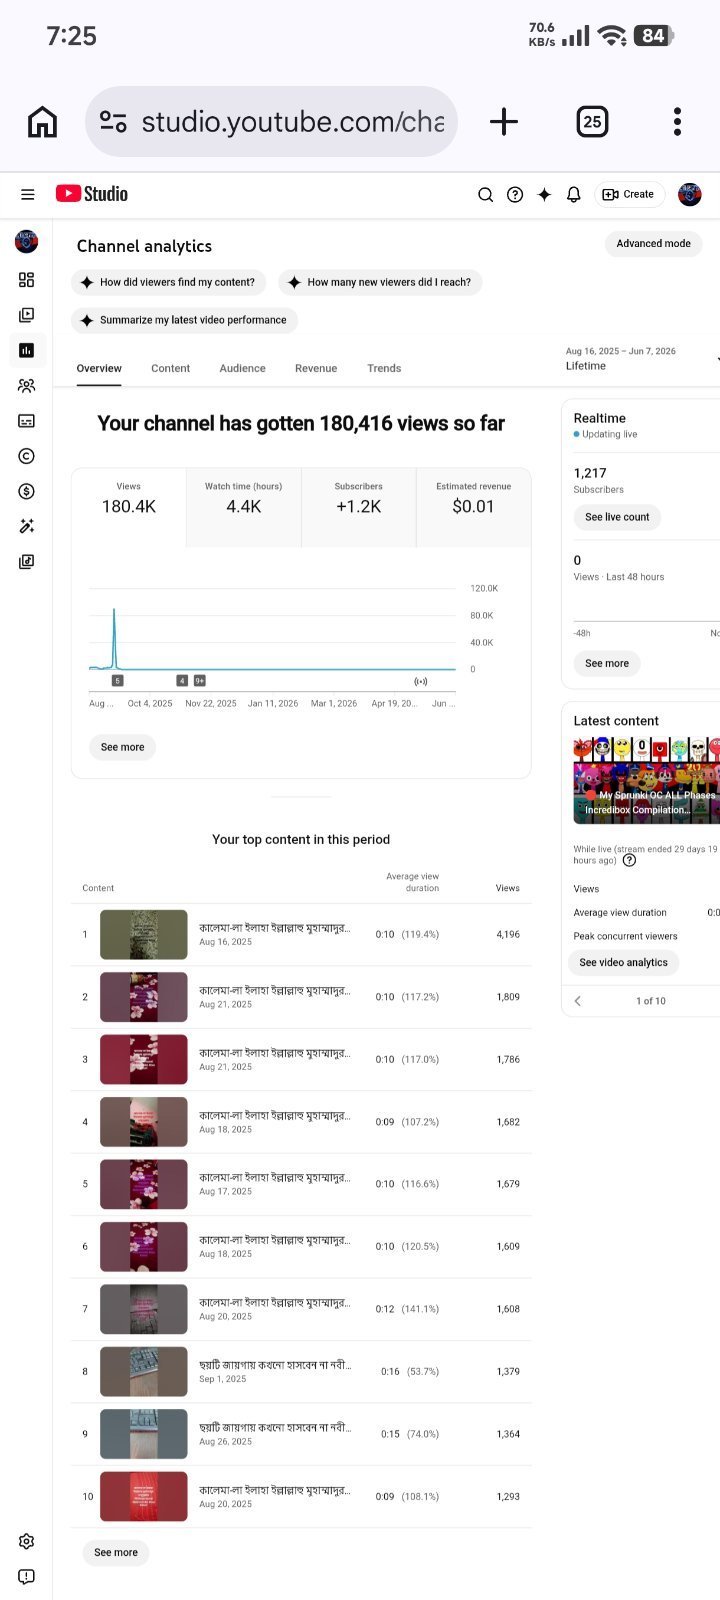Open thumbnail of video with 1,682 views
The image size is (720, 1600).
tap(144, 1122)
